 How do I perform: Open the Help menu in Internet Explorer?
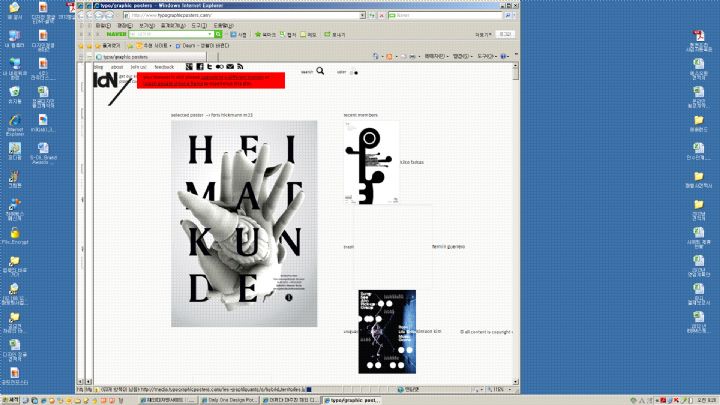[224, 26]
